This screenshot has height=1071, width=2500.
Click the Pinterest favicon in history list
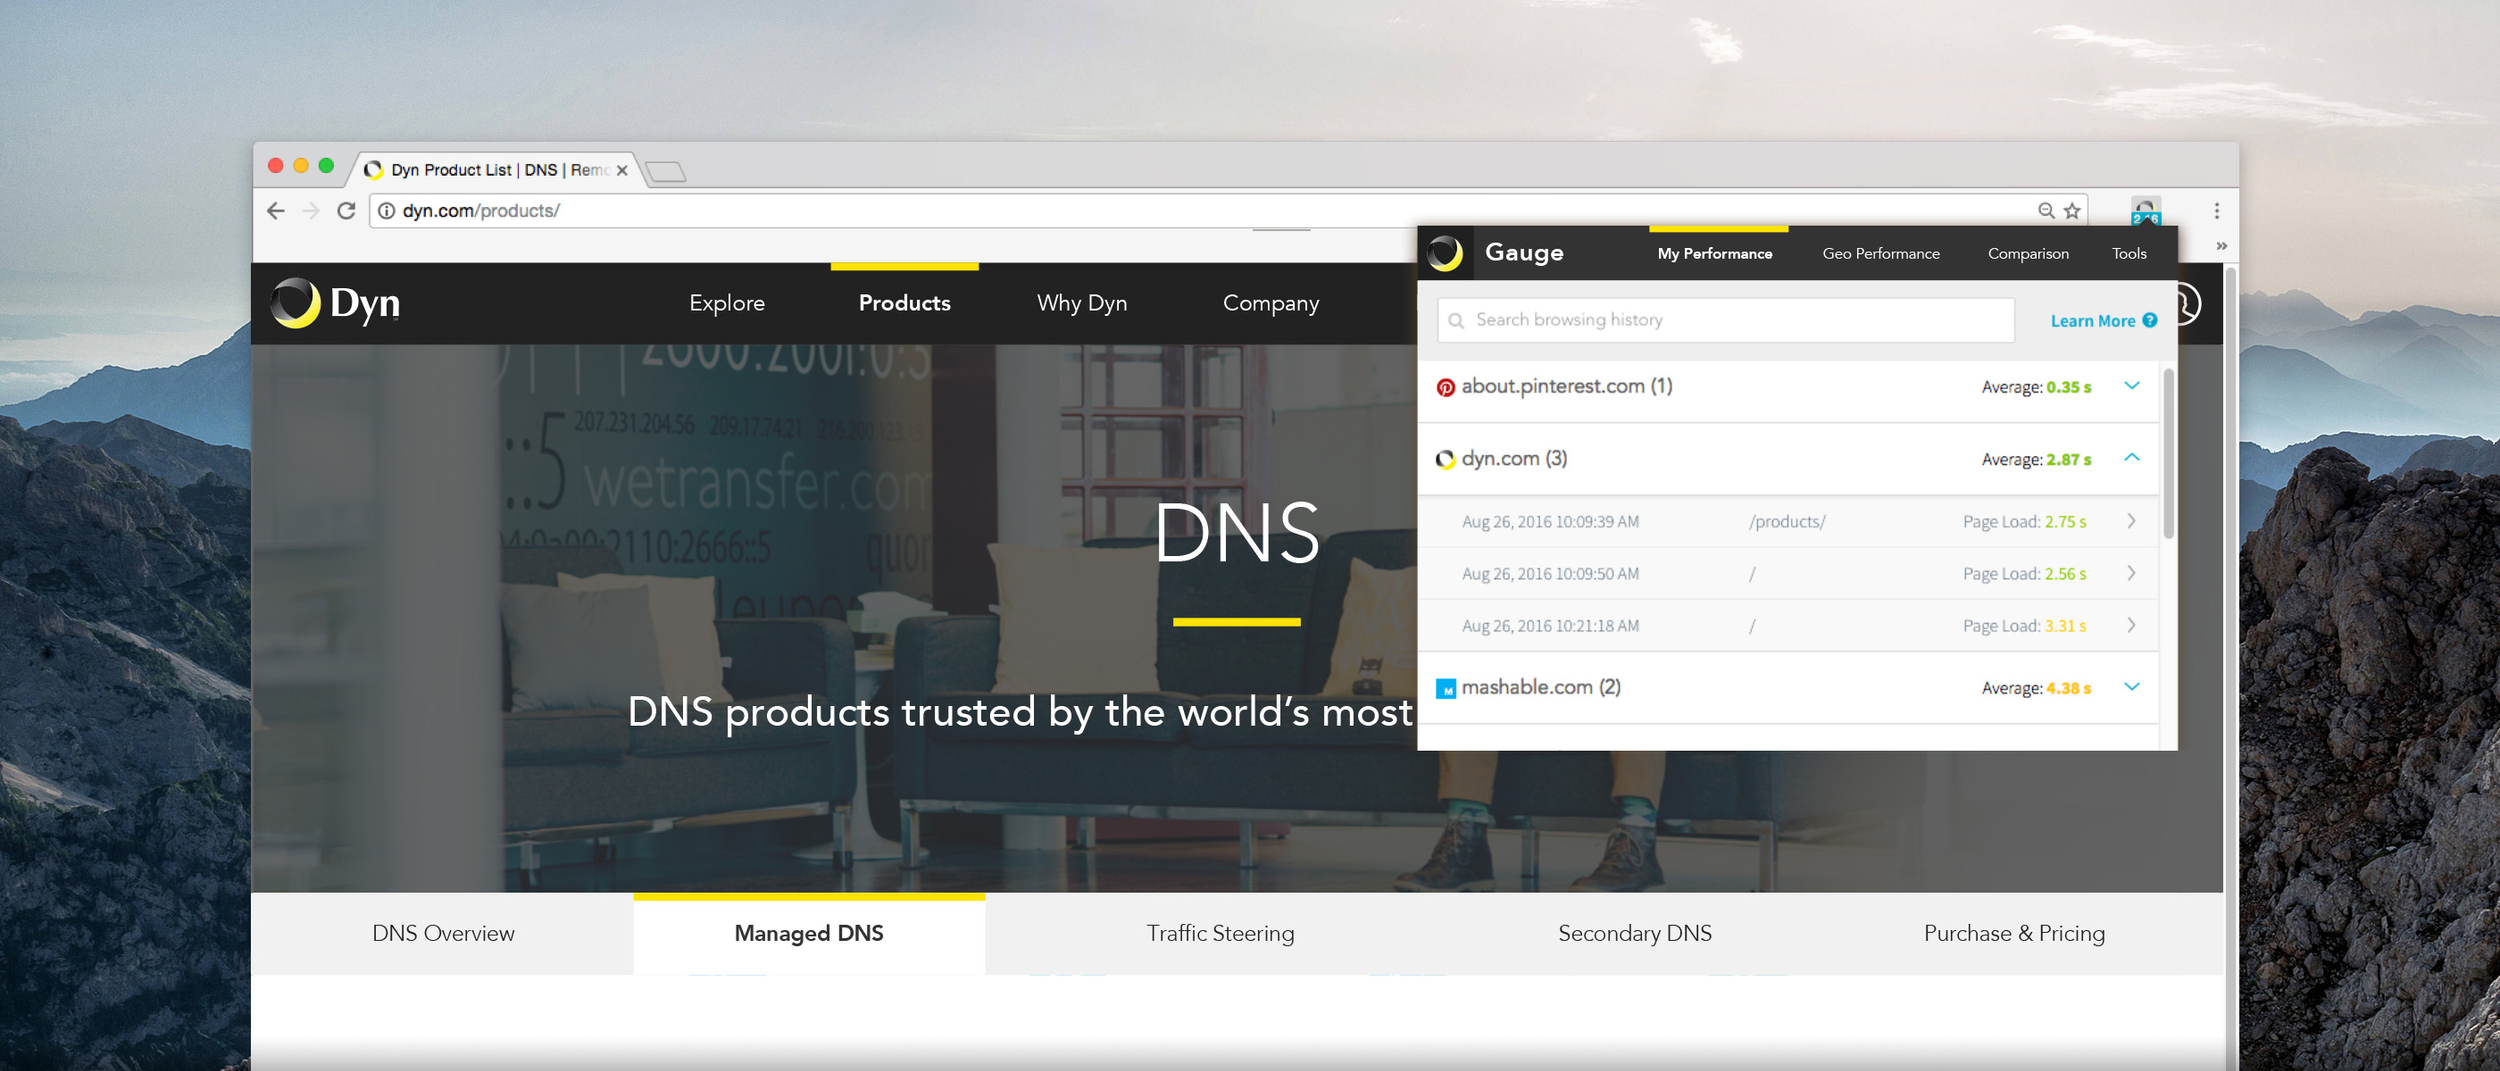tap(1446, 387)
